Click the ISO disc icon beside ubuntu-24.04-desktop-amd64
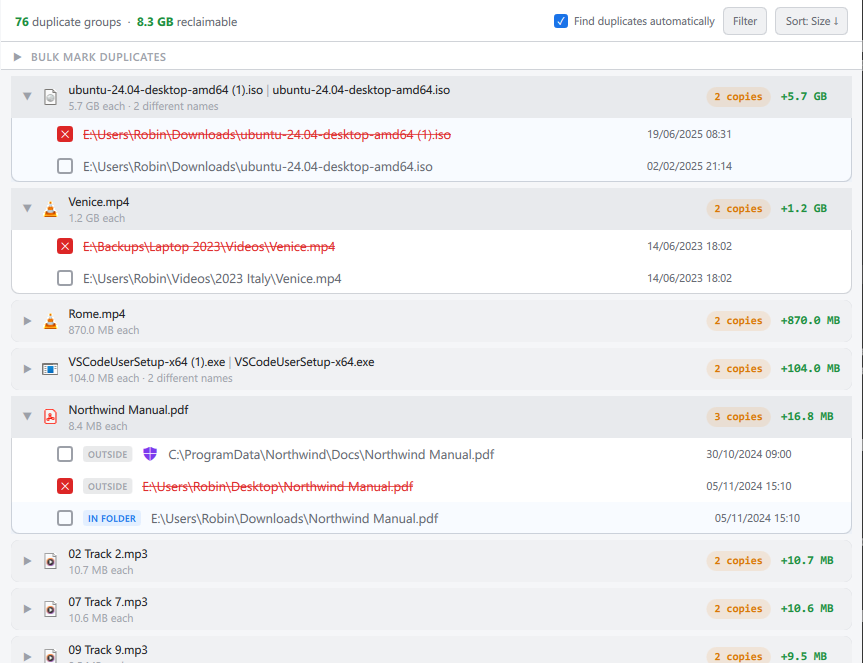 tap(50, 97)
